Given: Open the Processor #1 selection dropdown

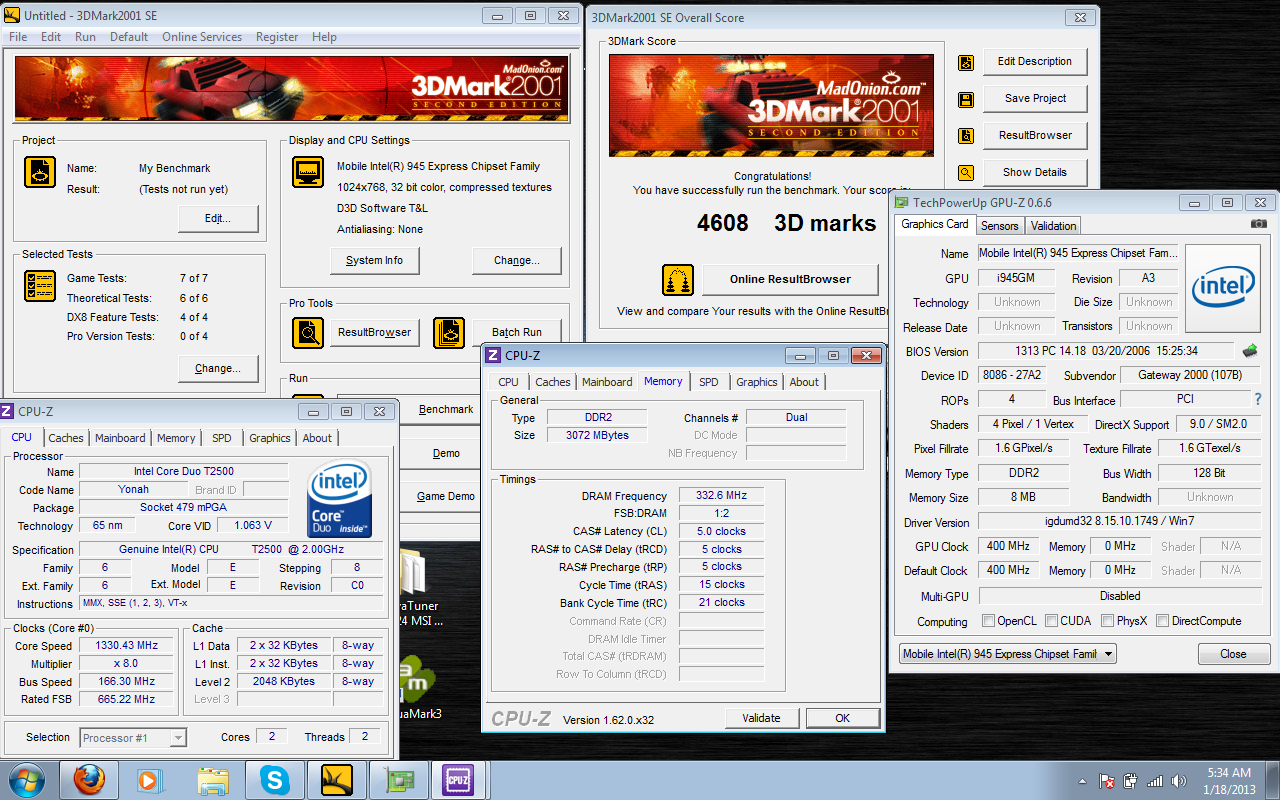Looking at the screenshot, I should (x=133, y=738).
